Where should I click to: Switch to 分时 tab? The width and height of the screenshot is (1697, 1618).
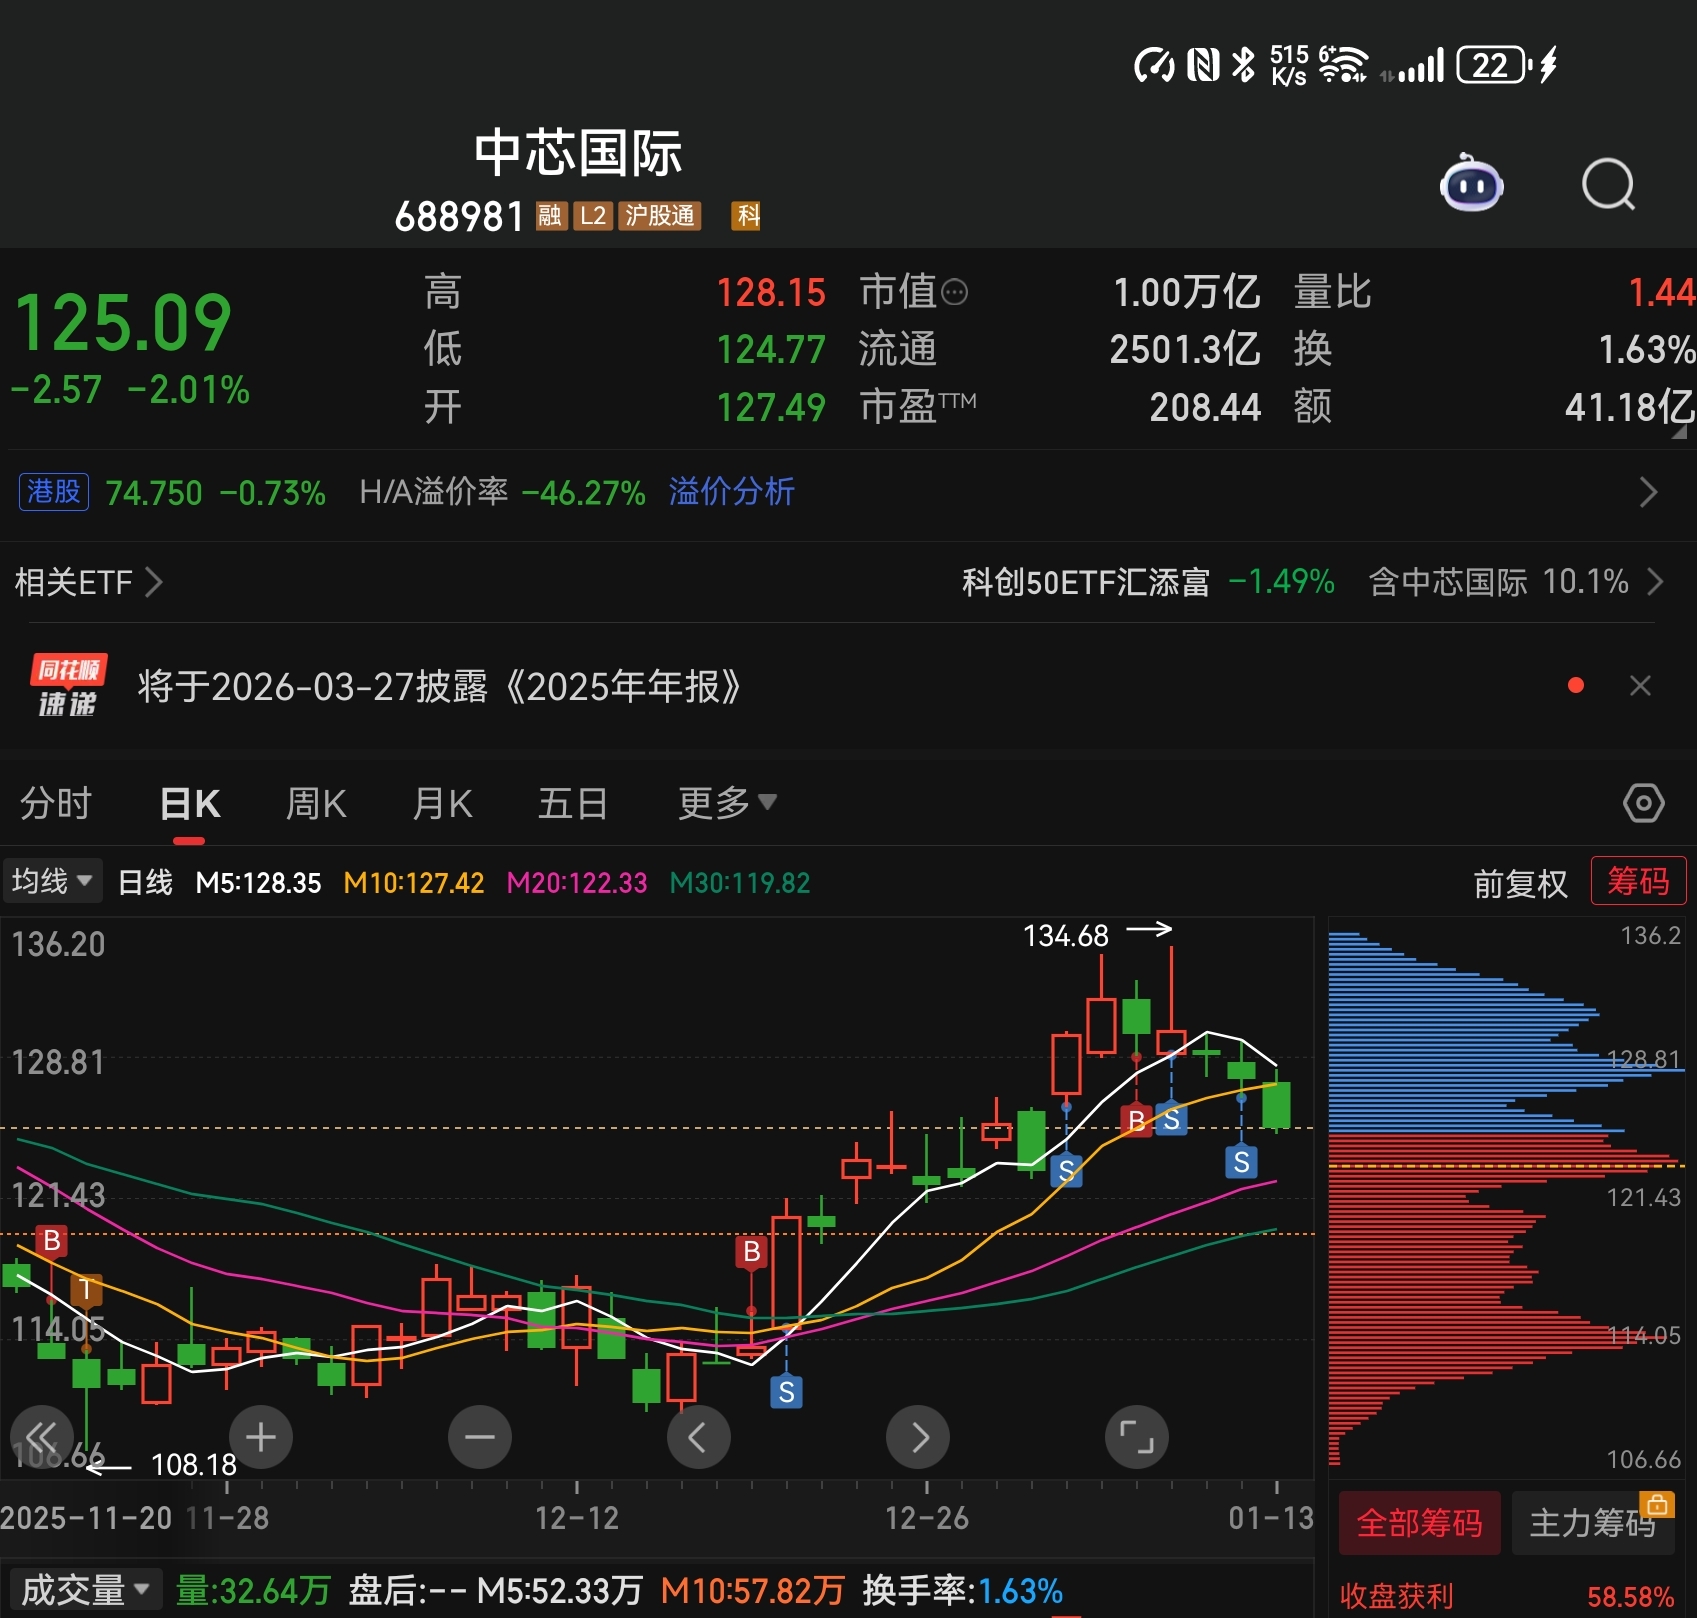[56, 803]
